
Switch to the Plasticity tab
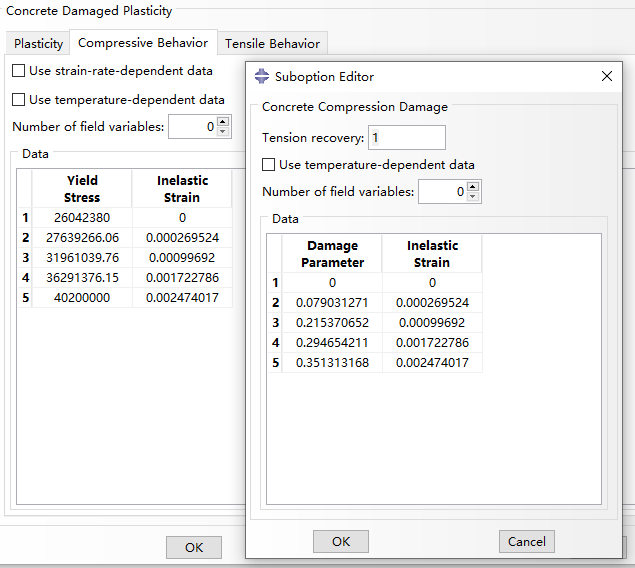(38, 44)
